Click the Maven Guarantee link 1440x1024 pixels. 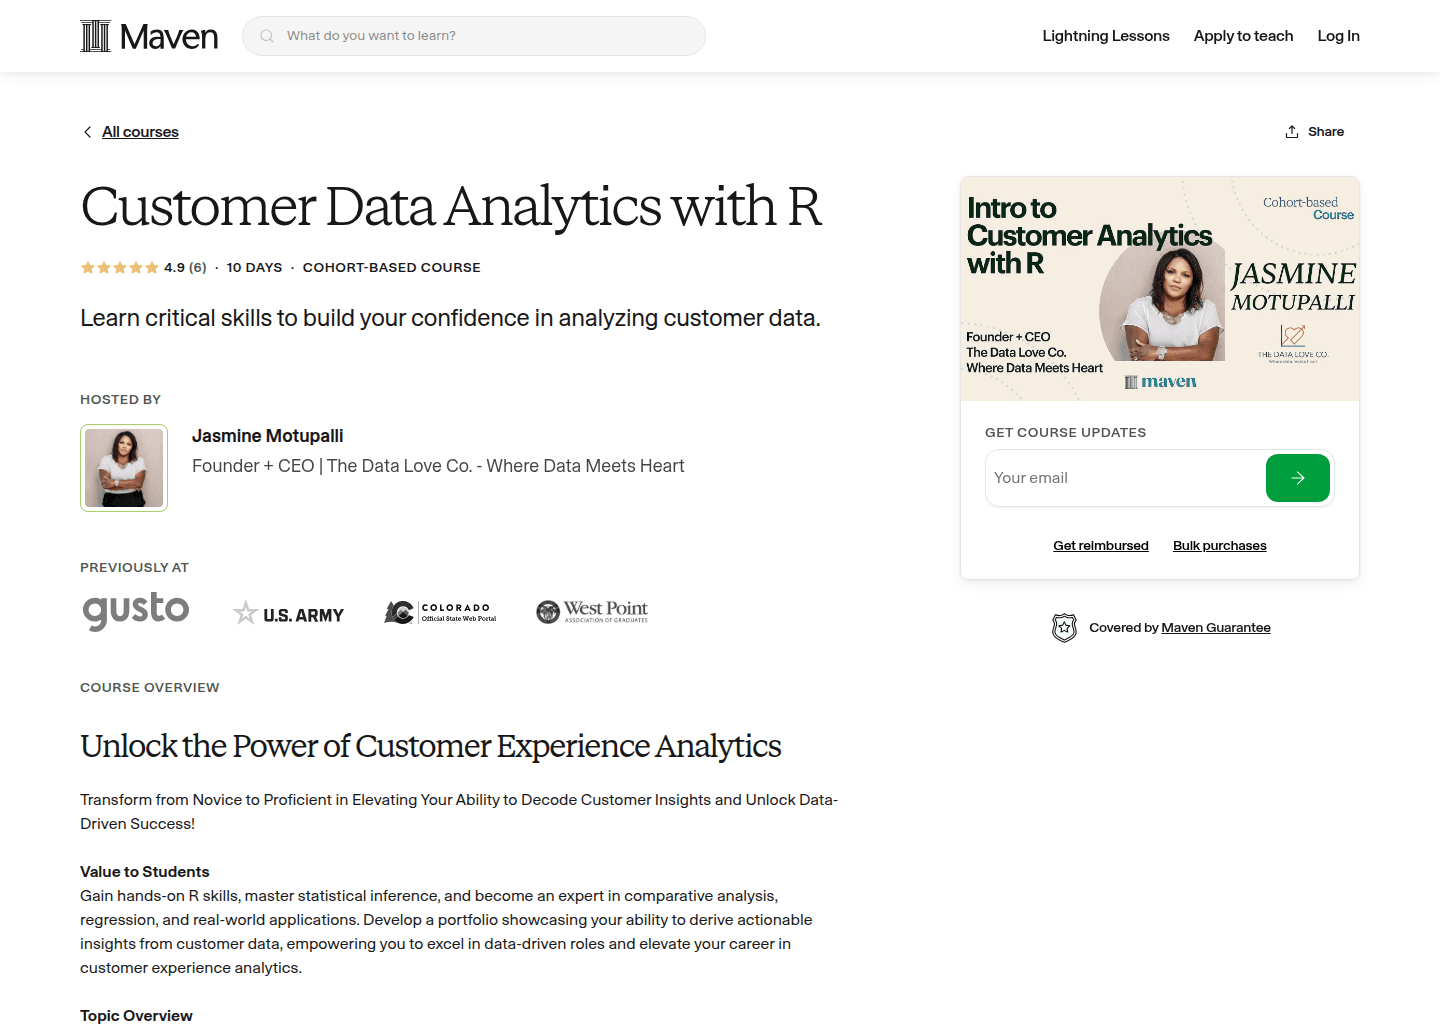tap(1216, 627)
